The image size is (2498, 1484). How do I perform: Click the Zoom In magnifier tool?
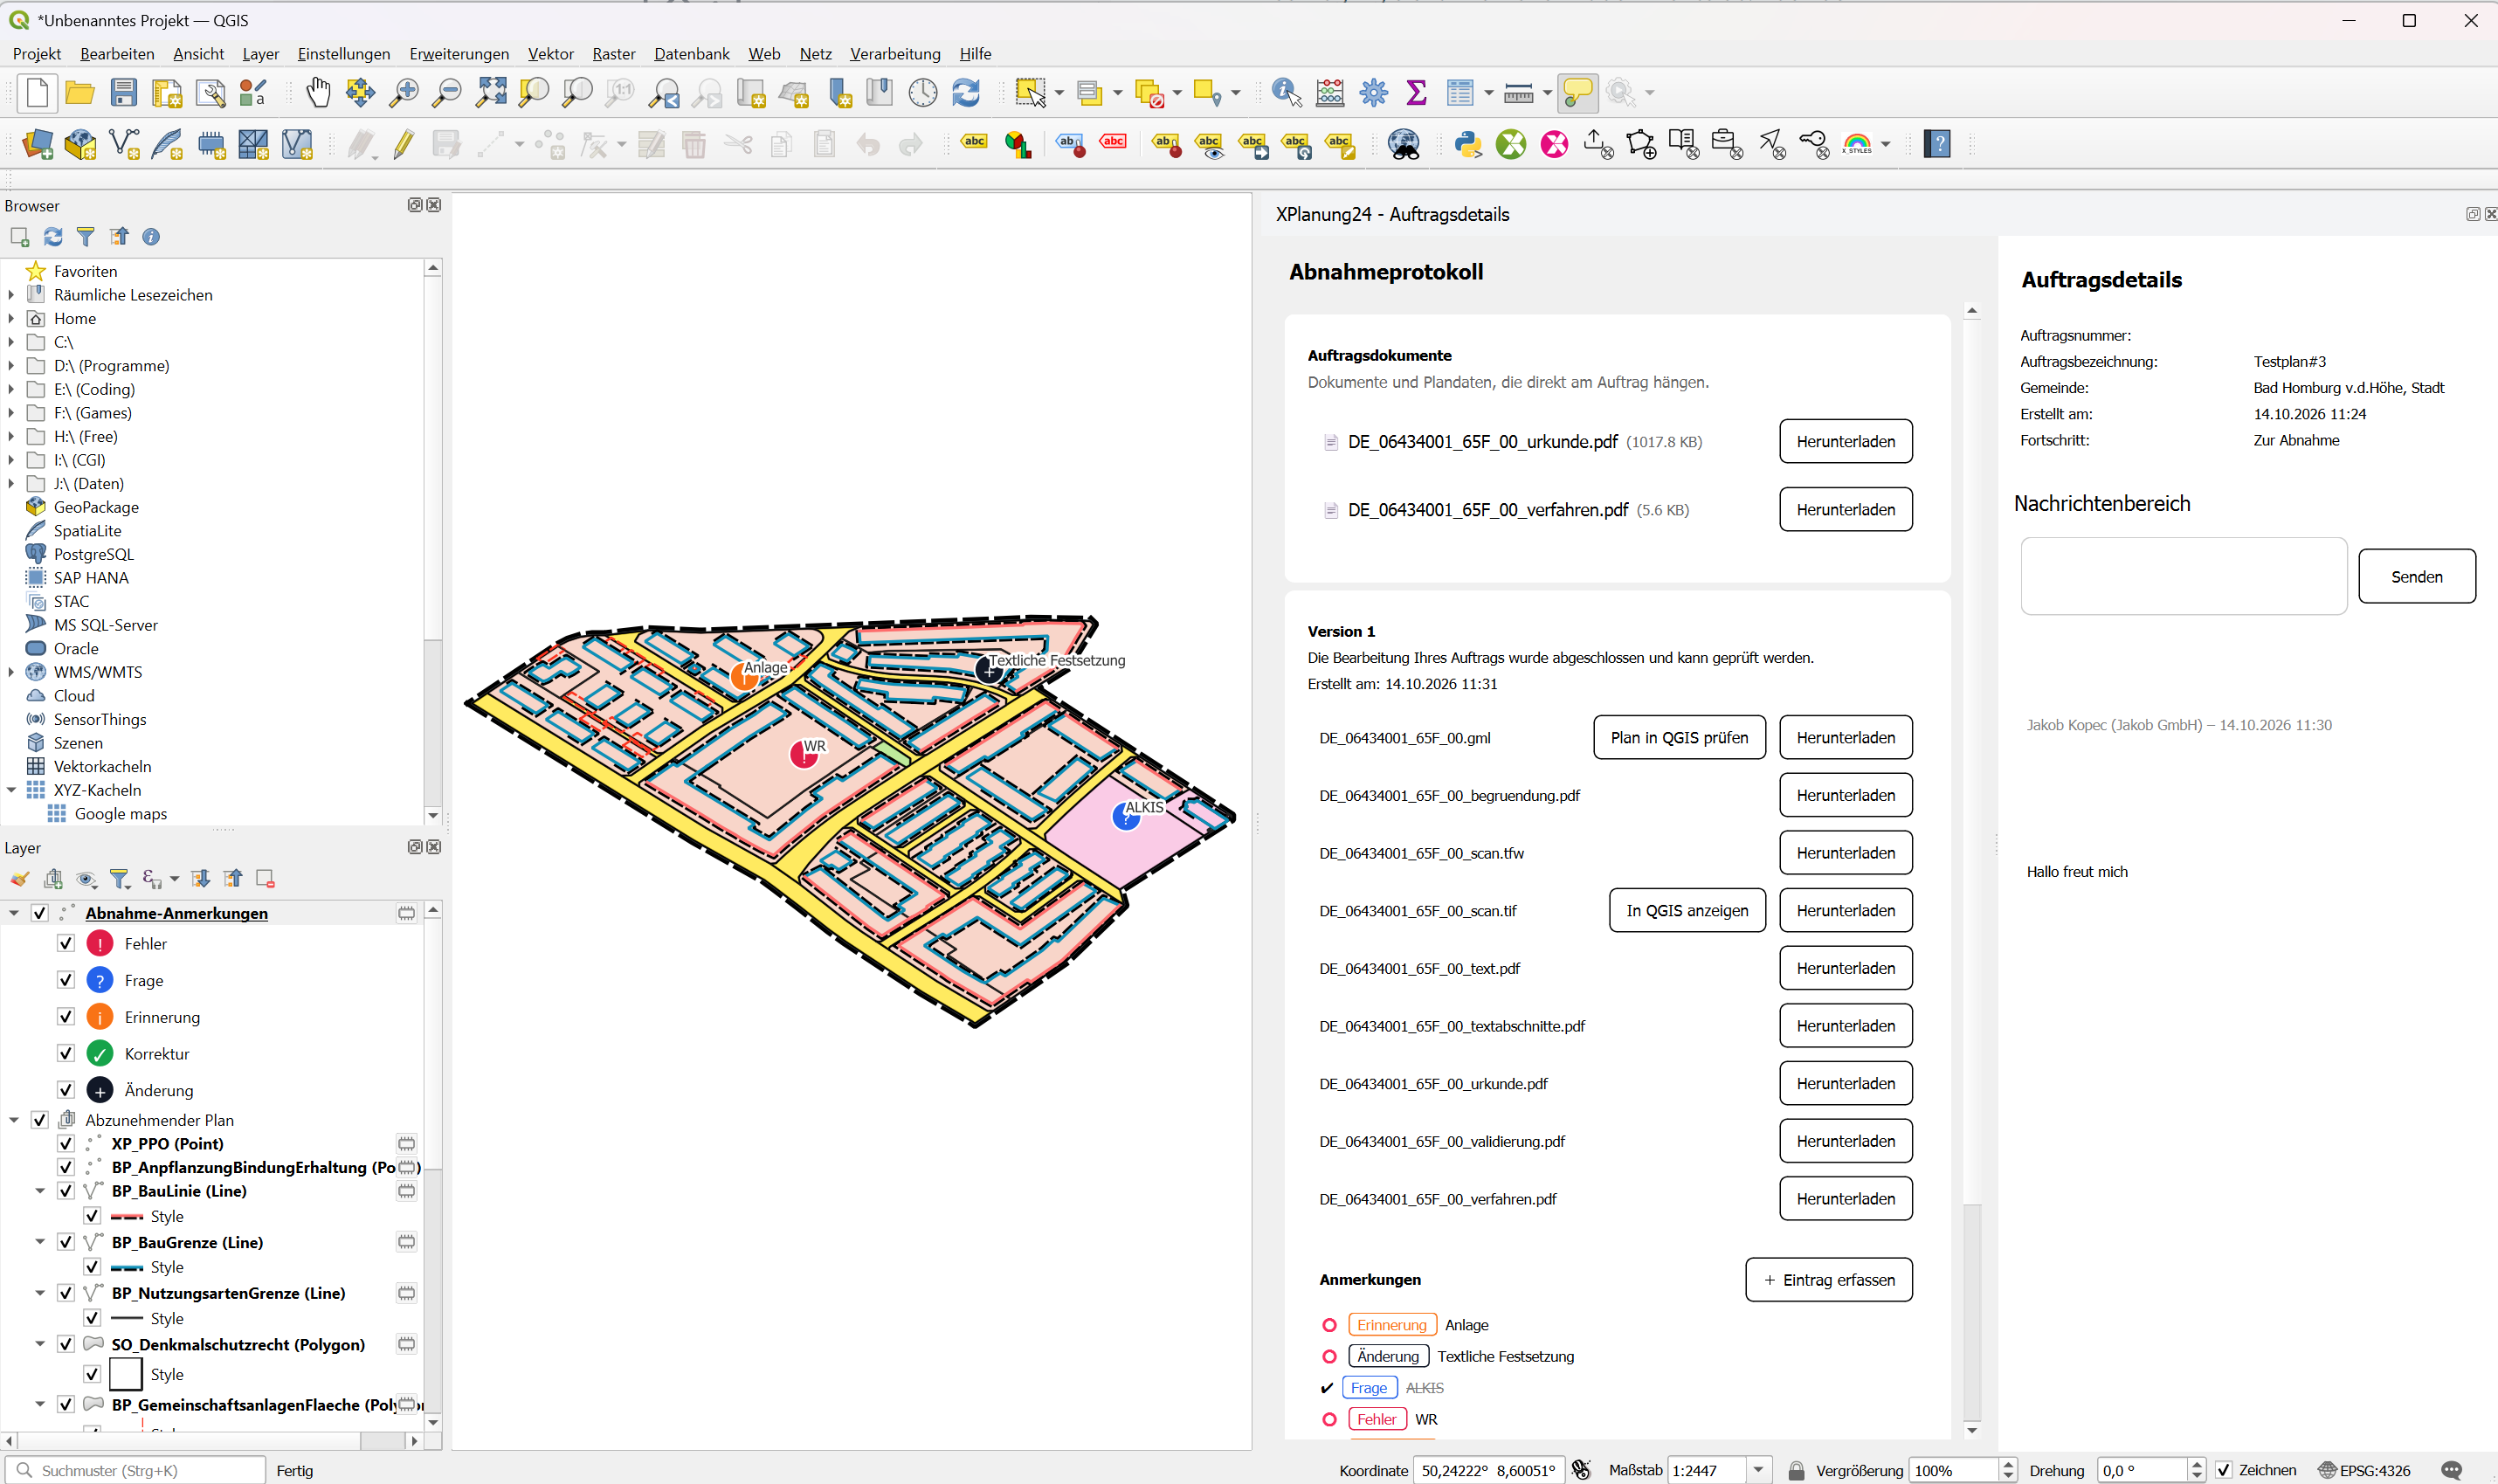point(404,93)
